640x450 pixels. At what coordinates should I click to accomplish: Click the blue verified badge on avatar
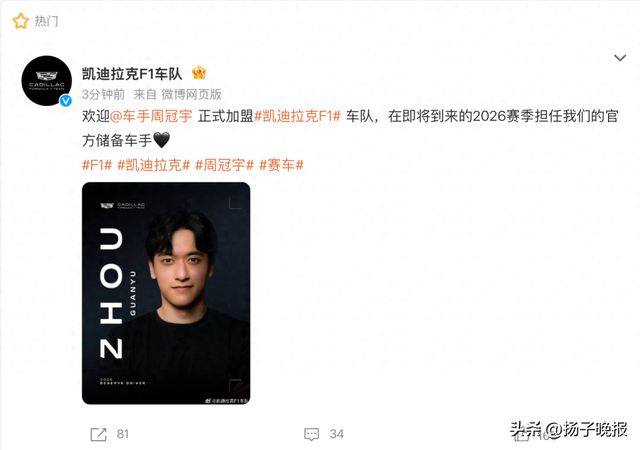(66, 100)
